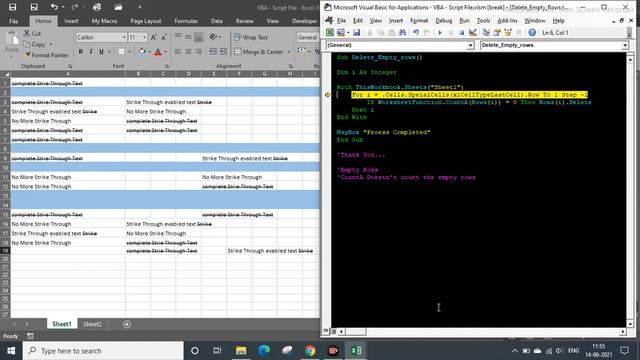Add a new sheet with the plus button
Image resolution: width=640 pixels, height=360 pixels.
coord(127,324)
